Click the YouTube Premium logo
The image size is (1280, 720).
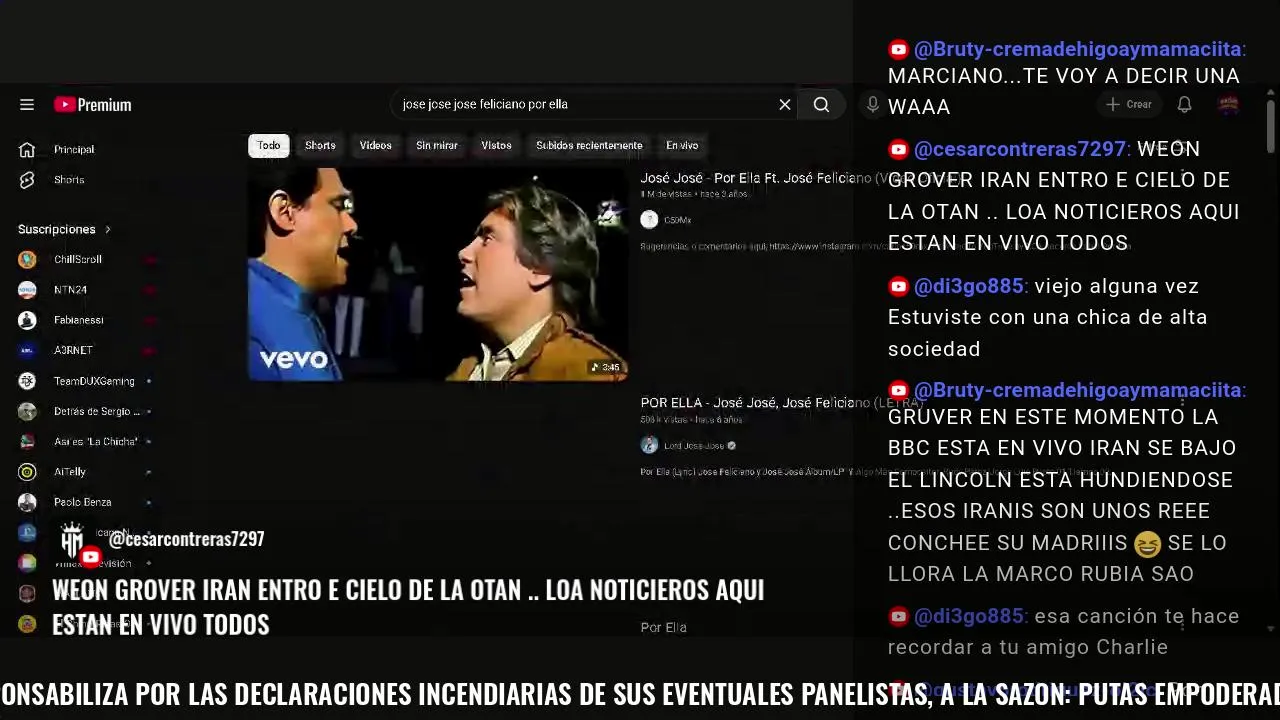click(x=93, y=105)
